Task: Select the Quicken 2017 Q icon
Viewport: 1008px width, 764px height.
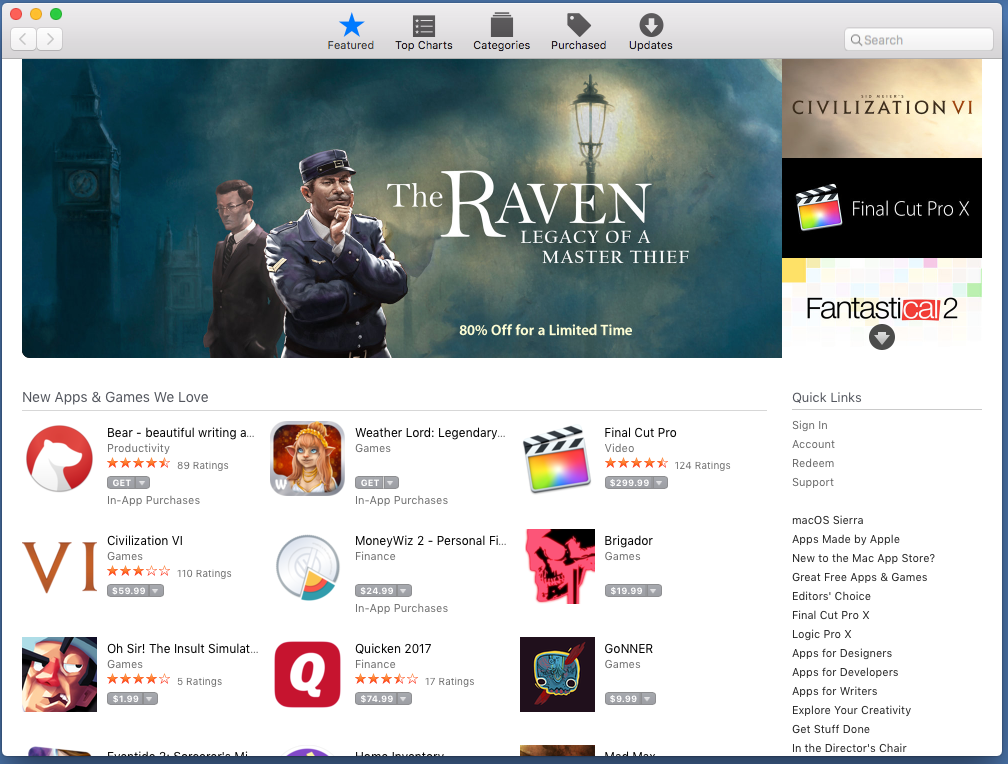Action: click(x=307, y=674)
